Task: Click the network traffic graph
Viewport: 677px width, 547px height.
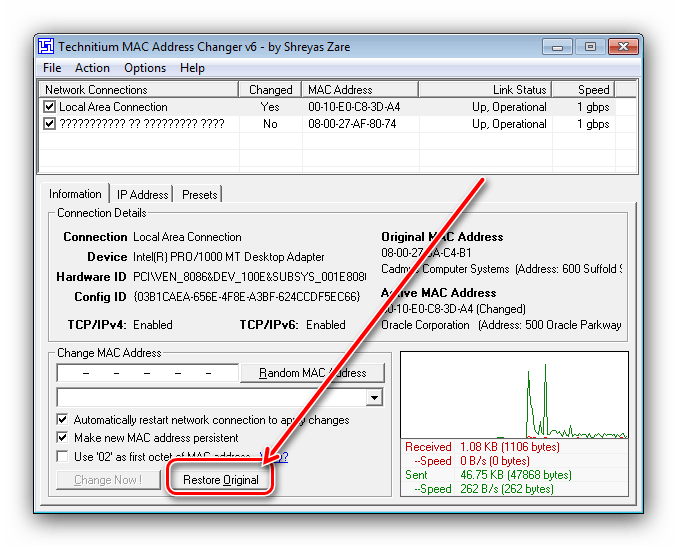Action: 514,395
